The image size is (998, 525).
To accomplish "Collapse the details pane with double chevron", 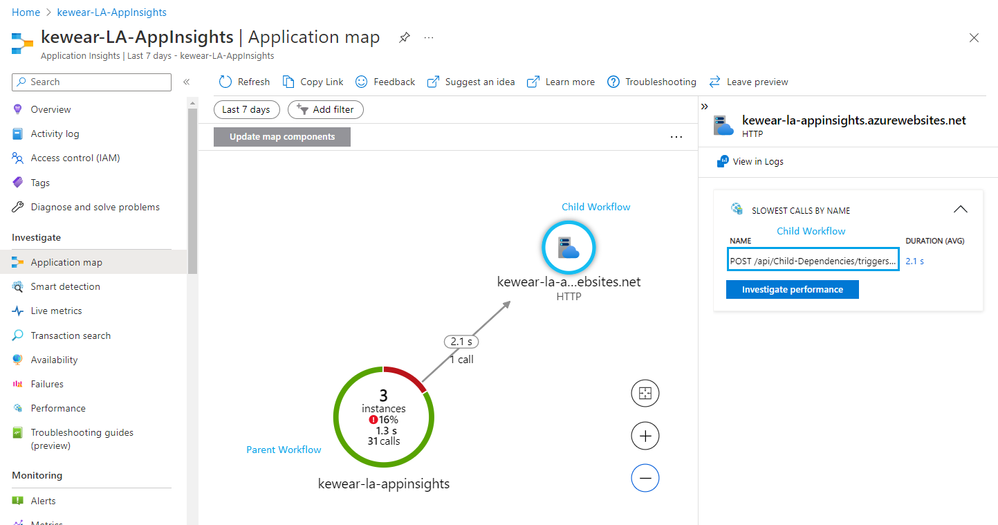I will (705, 106).
